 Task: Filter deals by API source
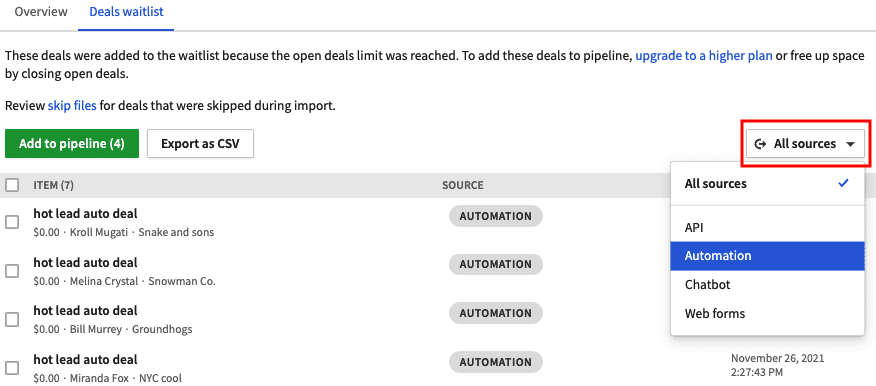click(768, 227)
